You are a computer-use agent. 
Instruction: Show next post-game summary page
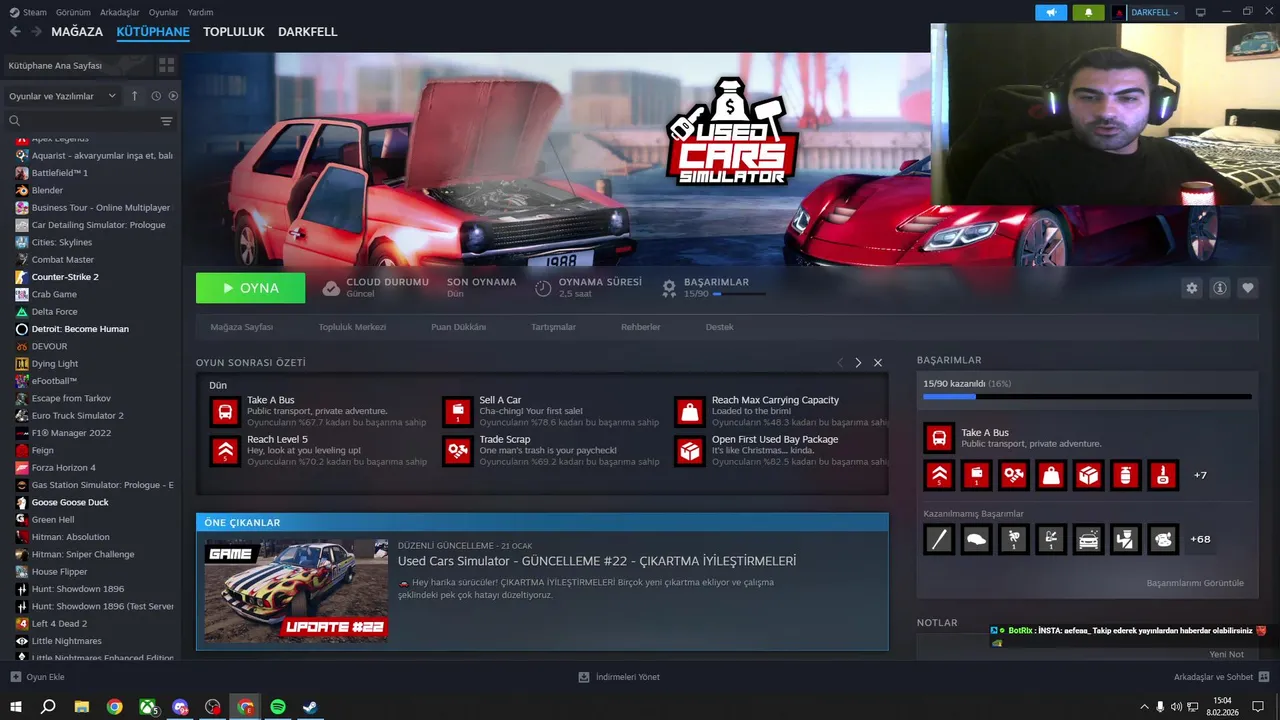click(x=858, y=362)
